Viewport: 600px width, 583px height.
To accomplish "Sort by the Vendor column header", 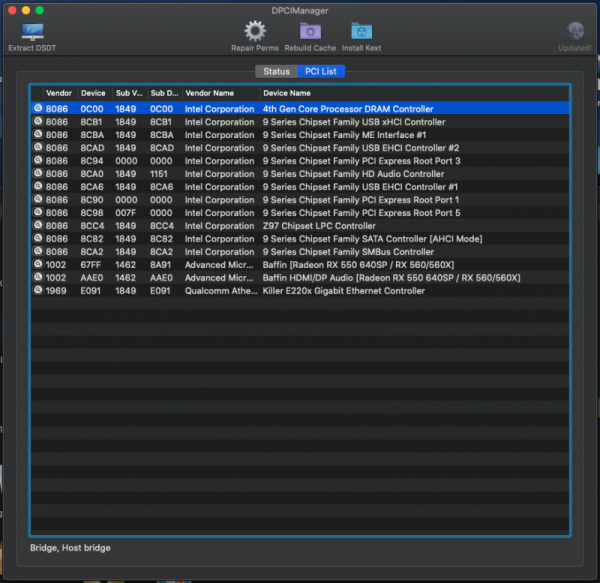I will 58,93.
